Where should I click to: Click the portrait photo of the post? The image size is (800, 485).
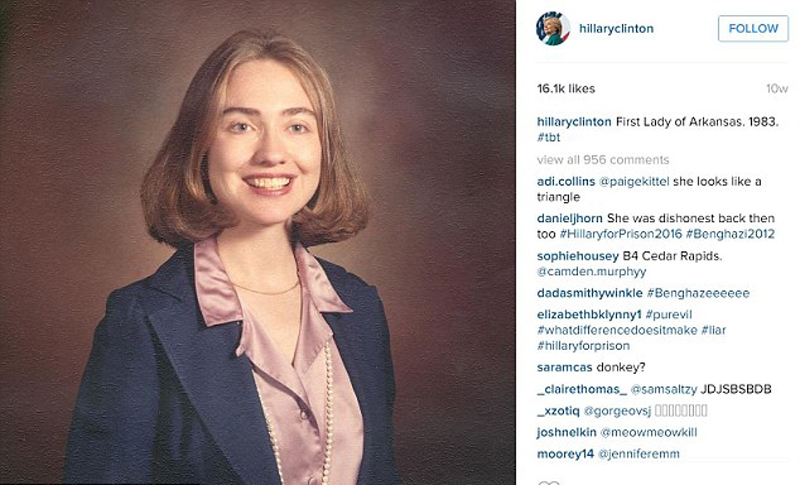pyautogui.click(x=258, y=242)
